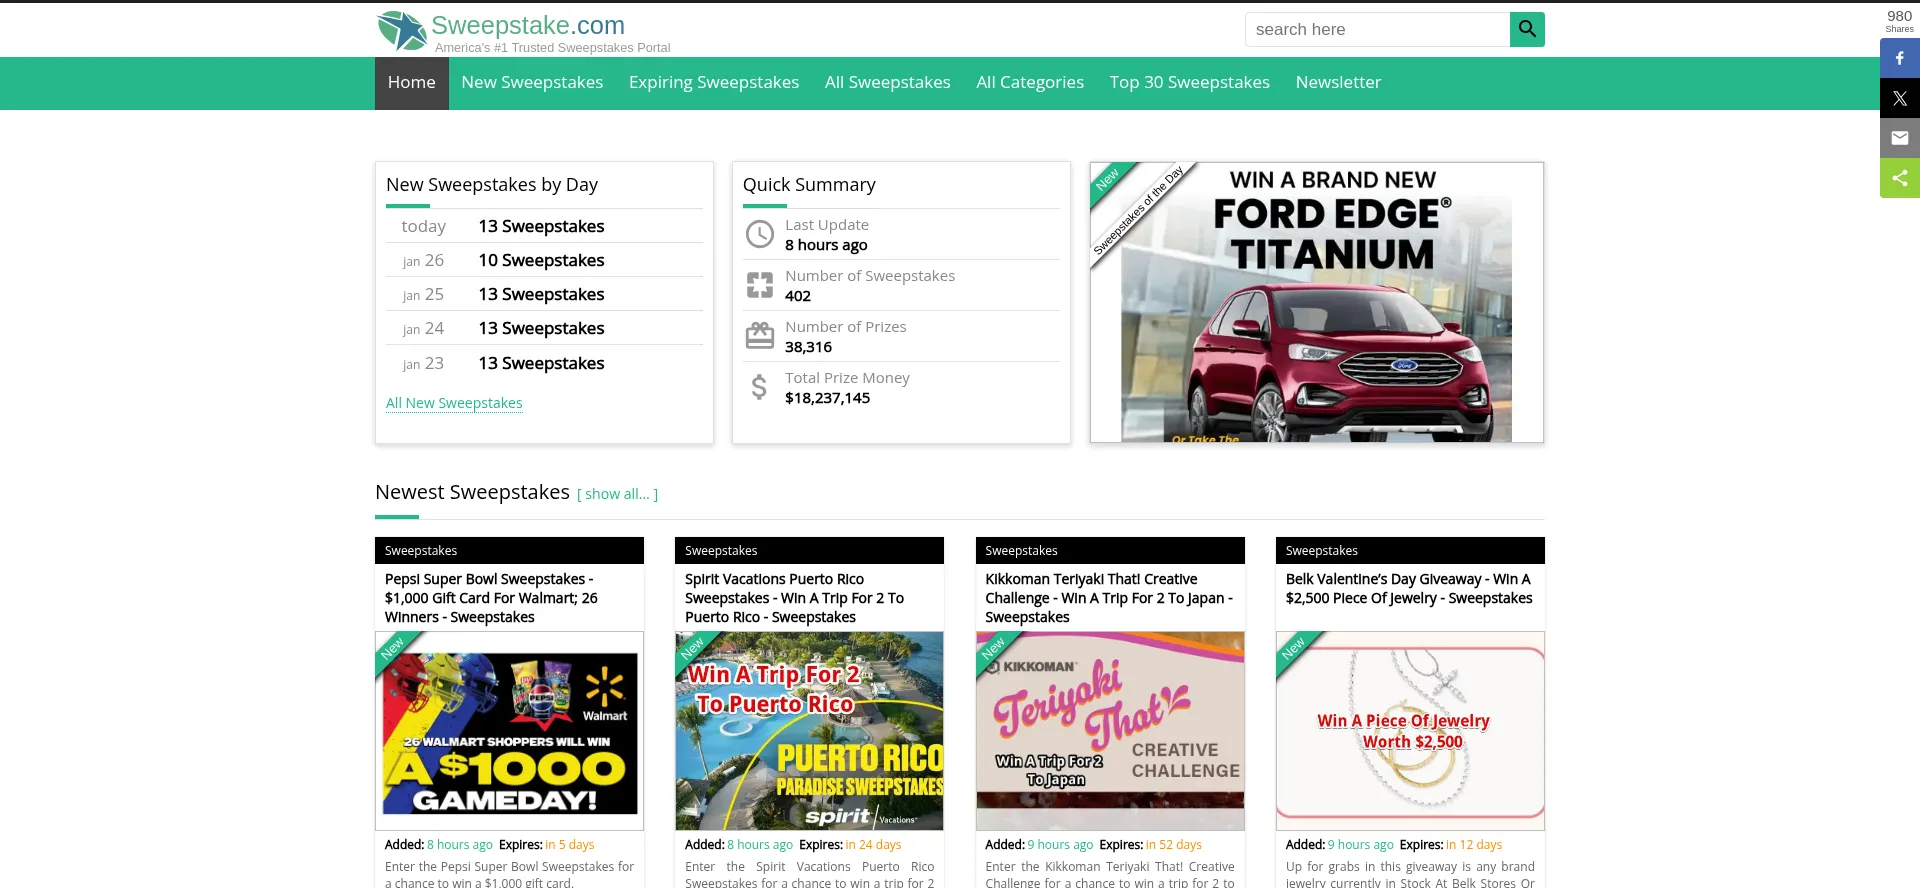Click 'in 5 days' expiry on Pepsi card

coord(570,845)
